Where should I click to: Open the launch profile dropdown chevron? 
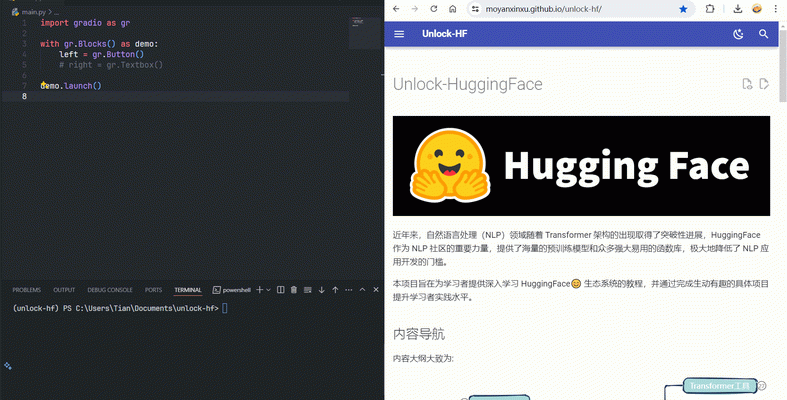[x=269, y=290]
